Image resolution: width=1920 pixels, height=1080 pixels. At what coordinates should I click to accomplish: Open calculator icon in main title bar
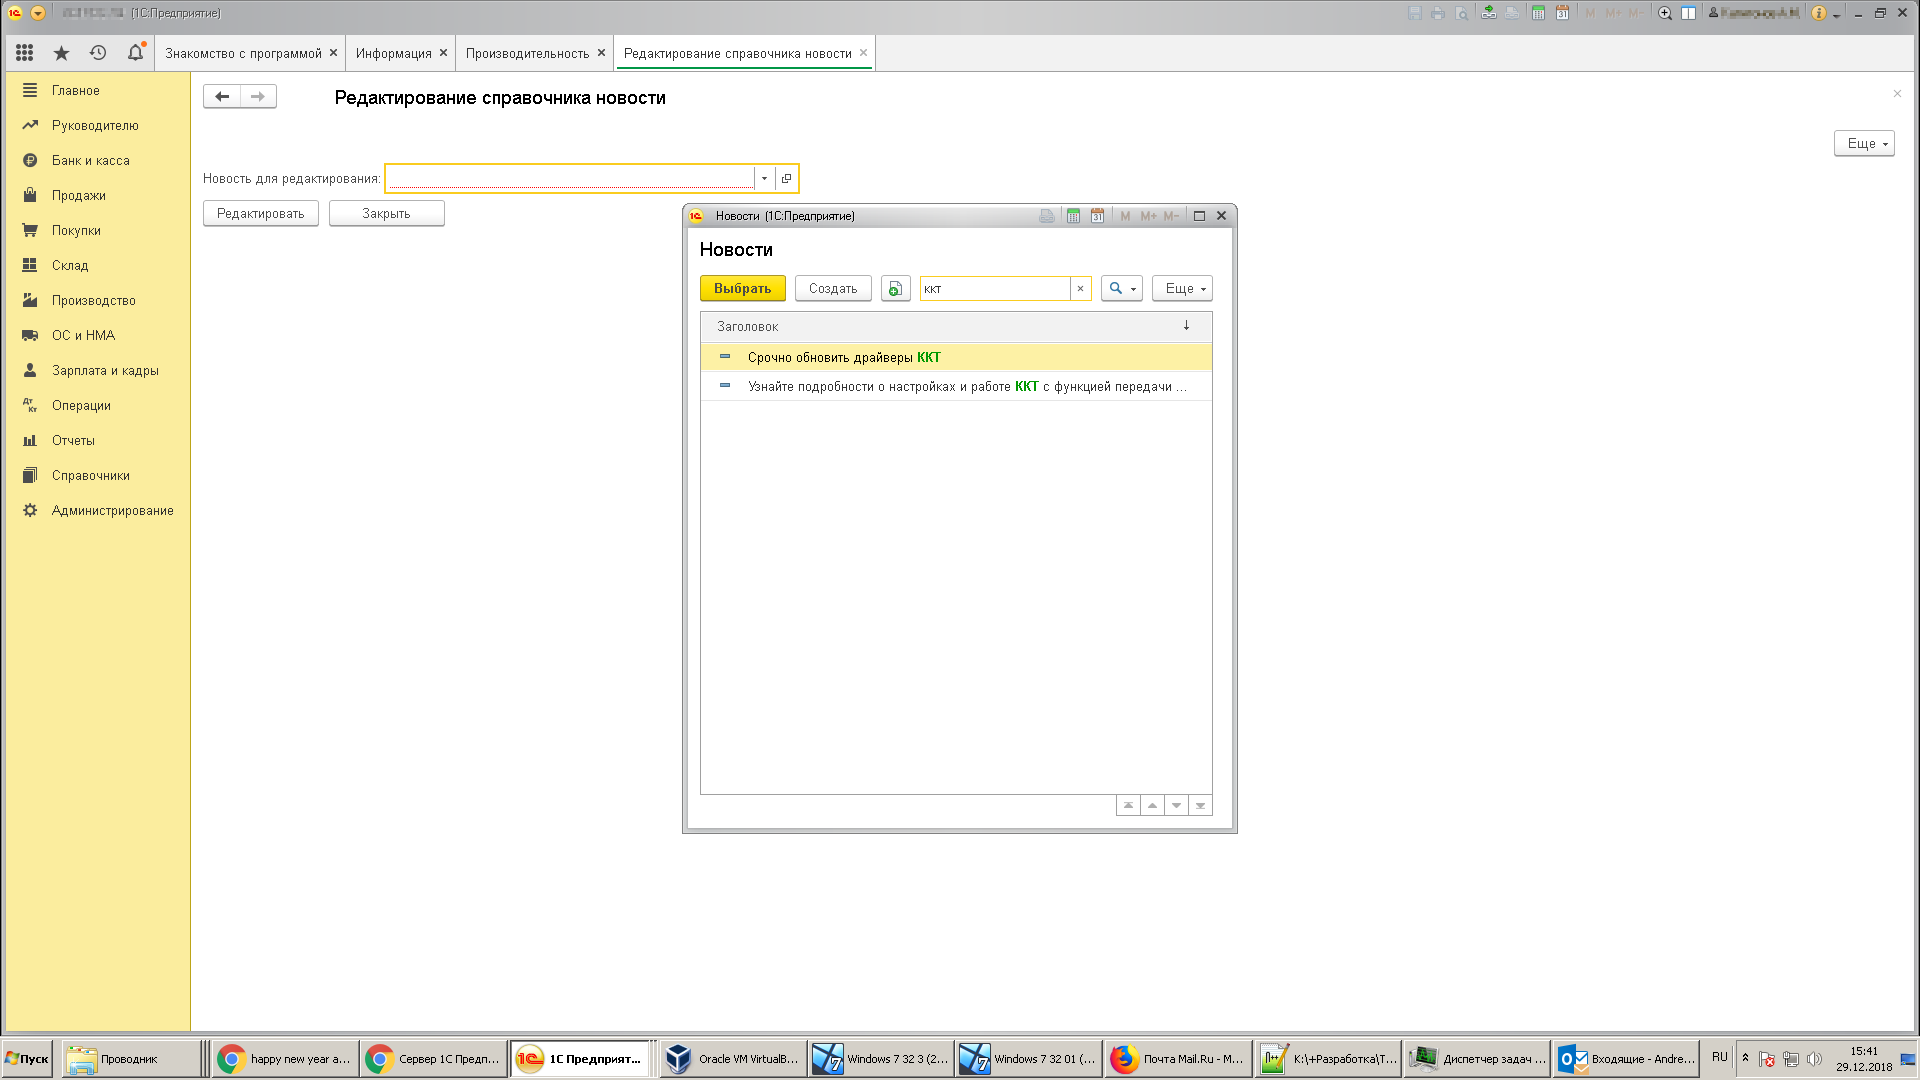click(1538, 13)
